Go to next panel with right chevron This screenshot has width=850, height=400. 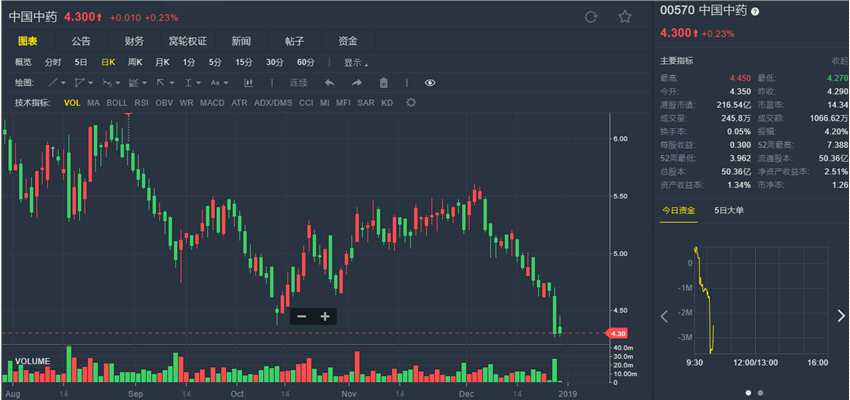tap(841, 316)
